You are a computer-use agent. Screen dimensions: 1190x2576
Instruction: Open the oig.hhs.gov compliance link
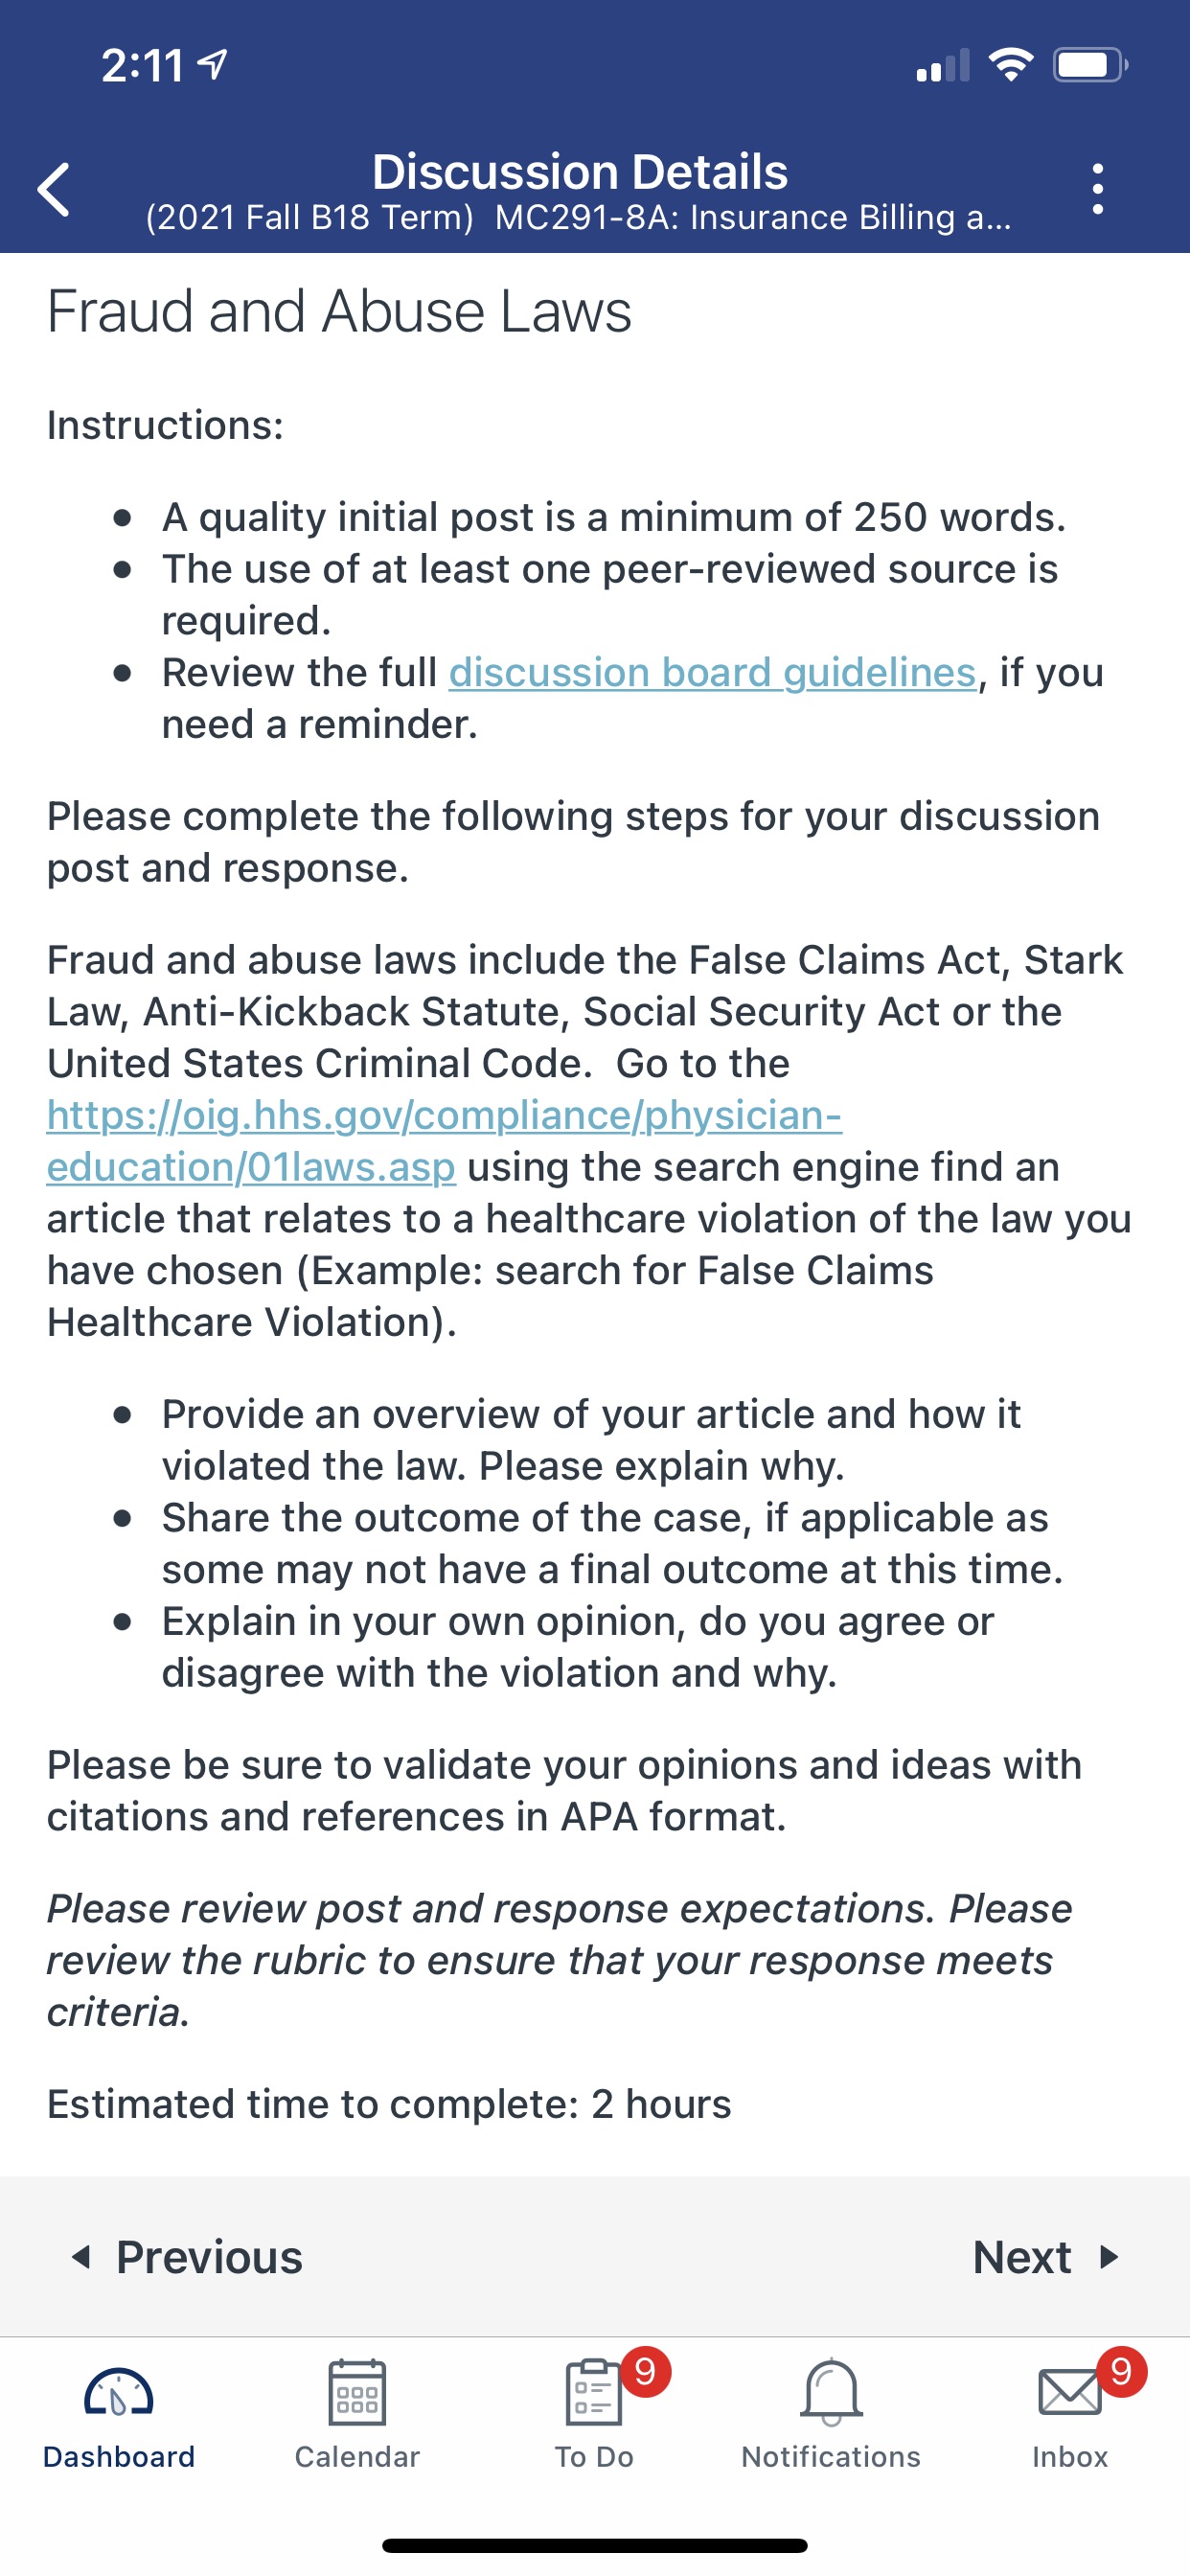click(x=445, y=1141)
